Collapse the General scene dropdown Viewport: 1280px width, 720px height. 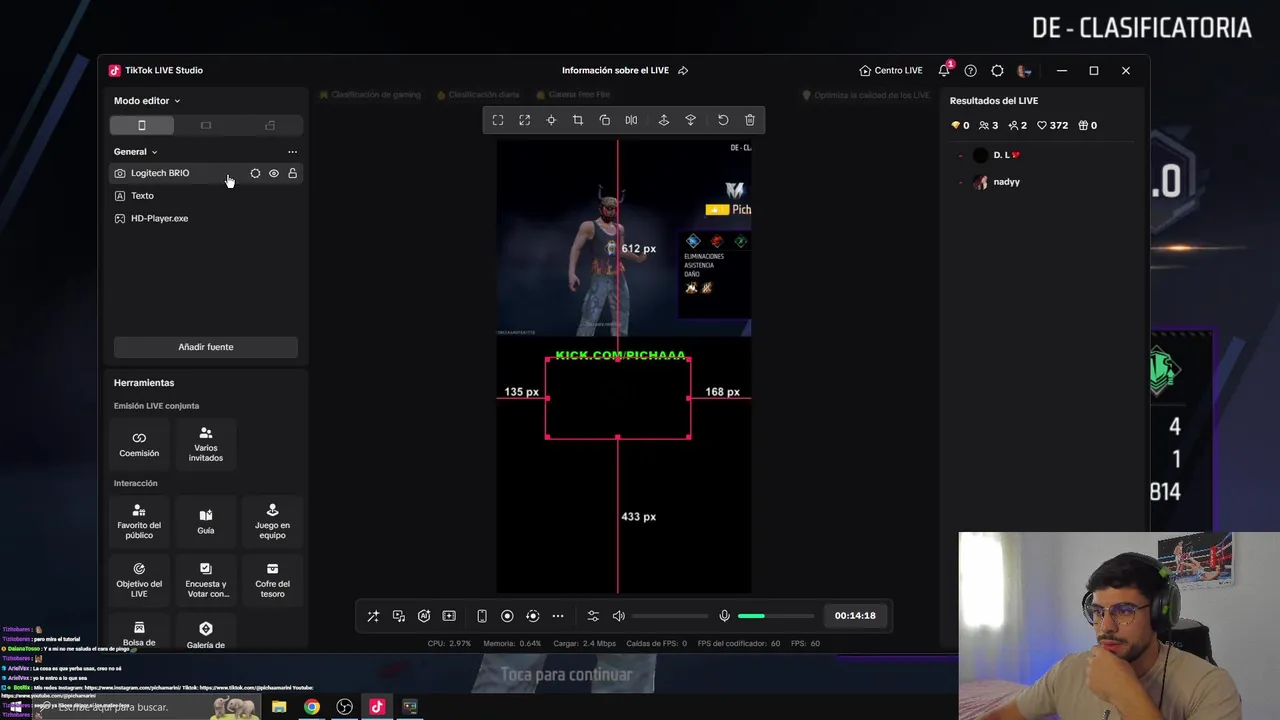click(x=135, y=152)
